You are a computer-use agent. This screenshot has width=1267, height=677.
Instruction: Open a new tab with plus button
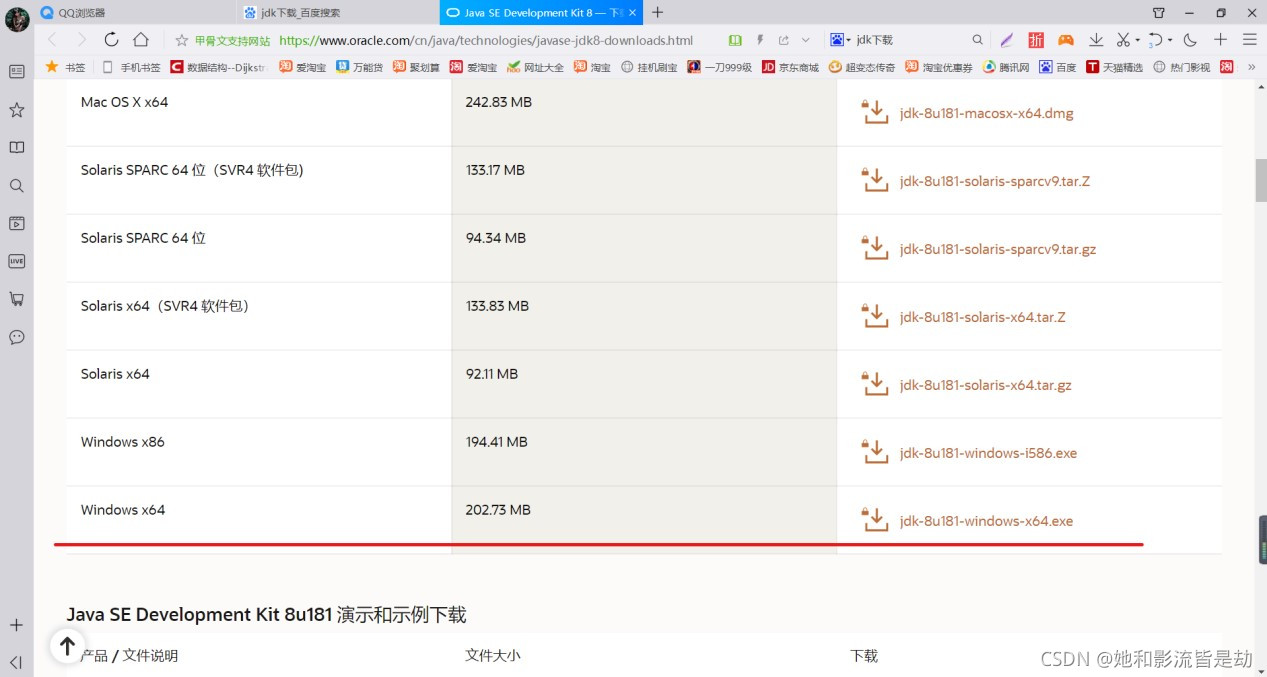(657, 12)
